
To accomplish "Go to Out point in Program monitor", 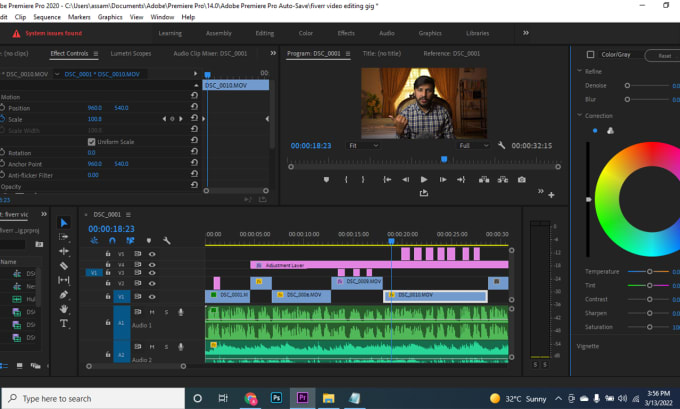I will pyautogui.click(x=461, y=180).
